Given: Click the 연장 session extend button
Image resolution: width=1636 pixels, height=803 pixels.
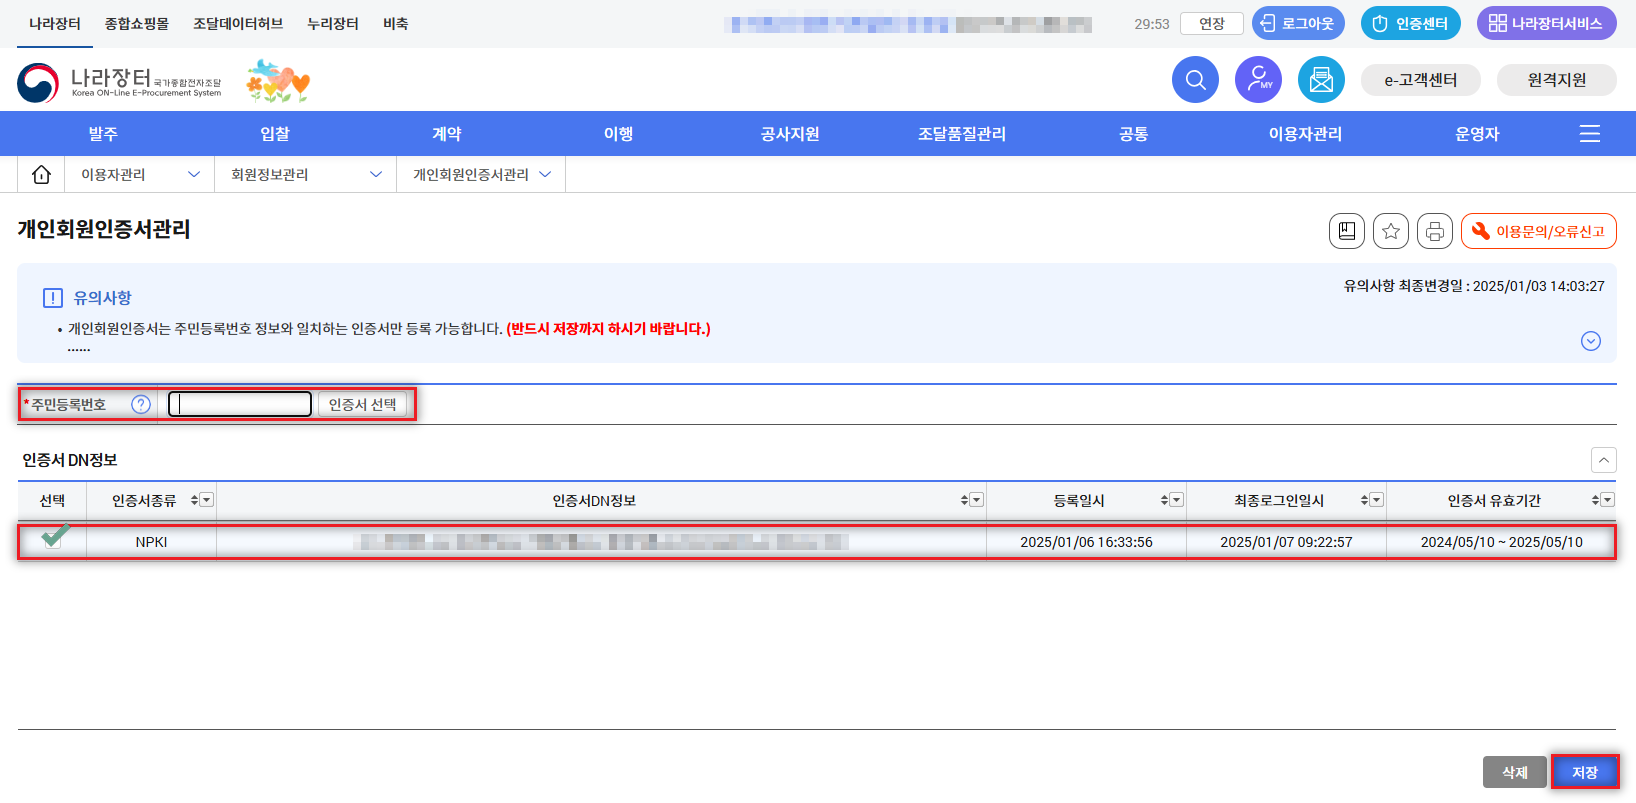Looking at the screenshot, I should (x=1212, y=23).
